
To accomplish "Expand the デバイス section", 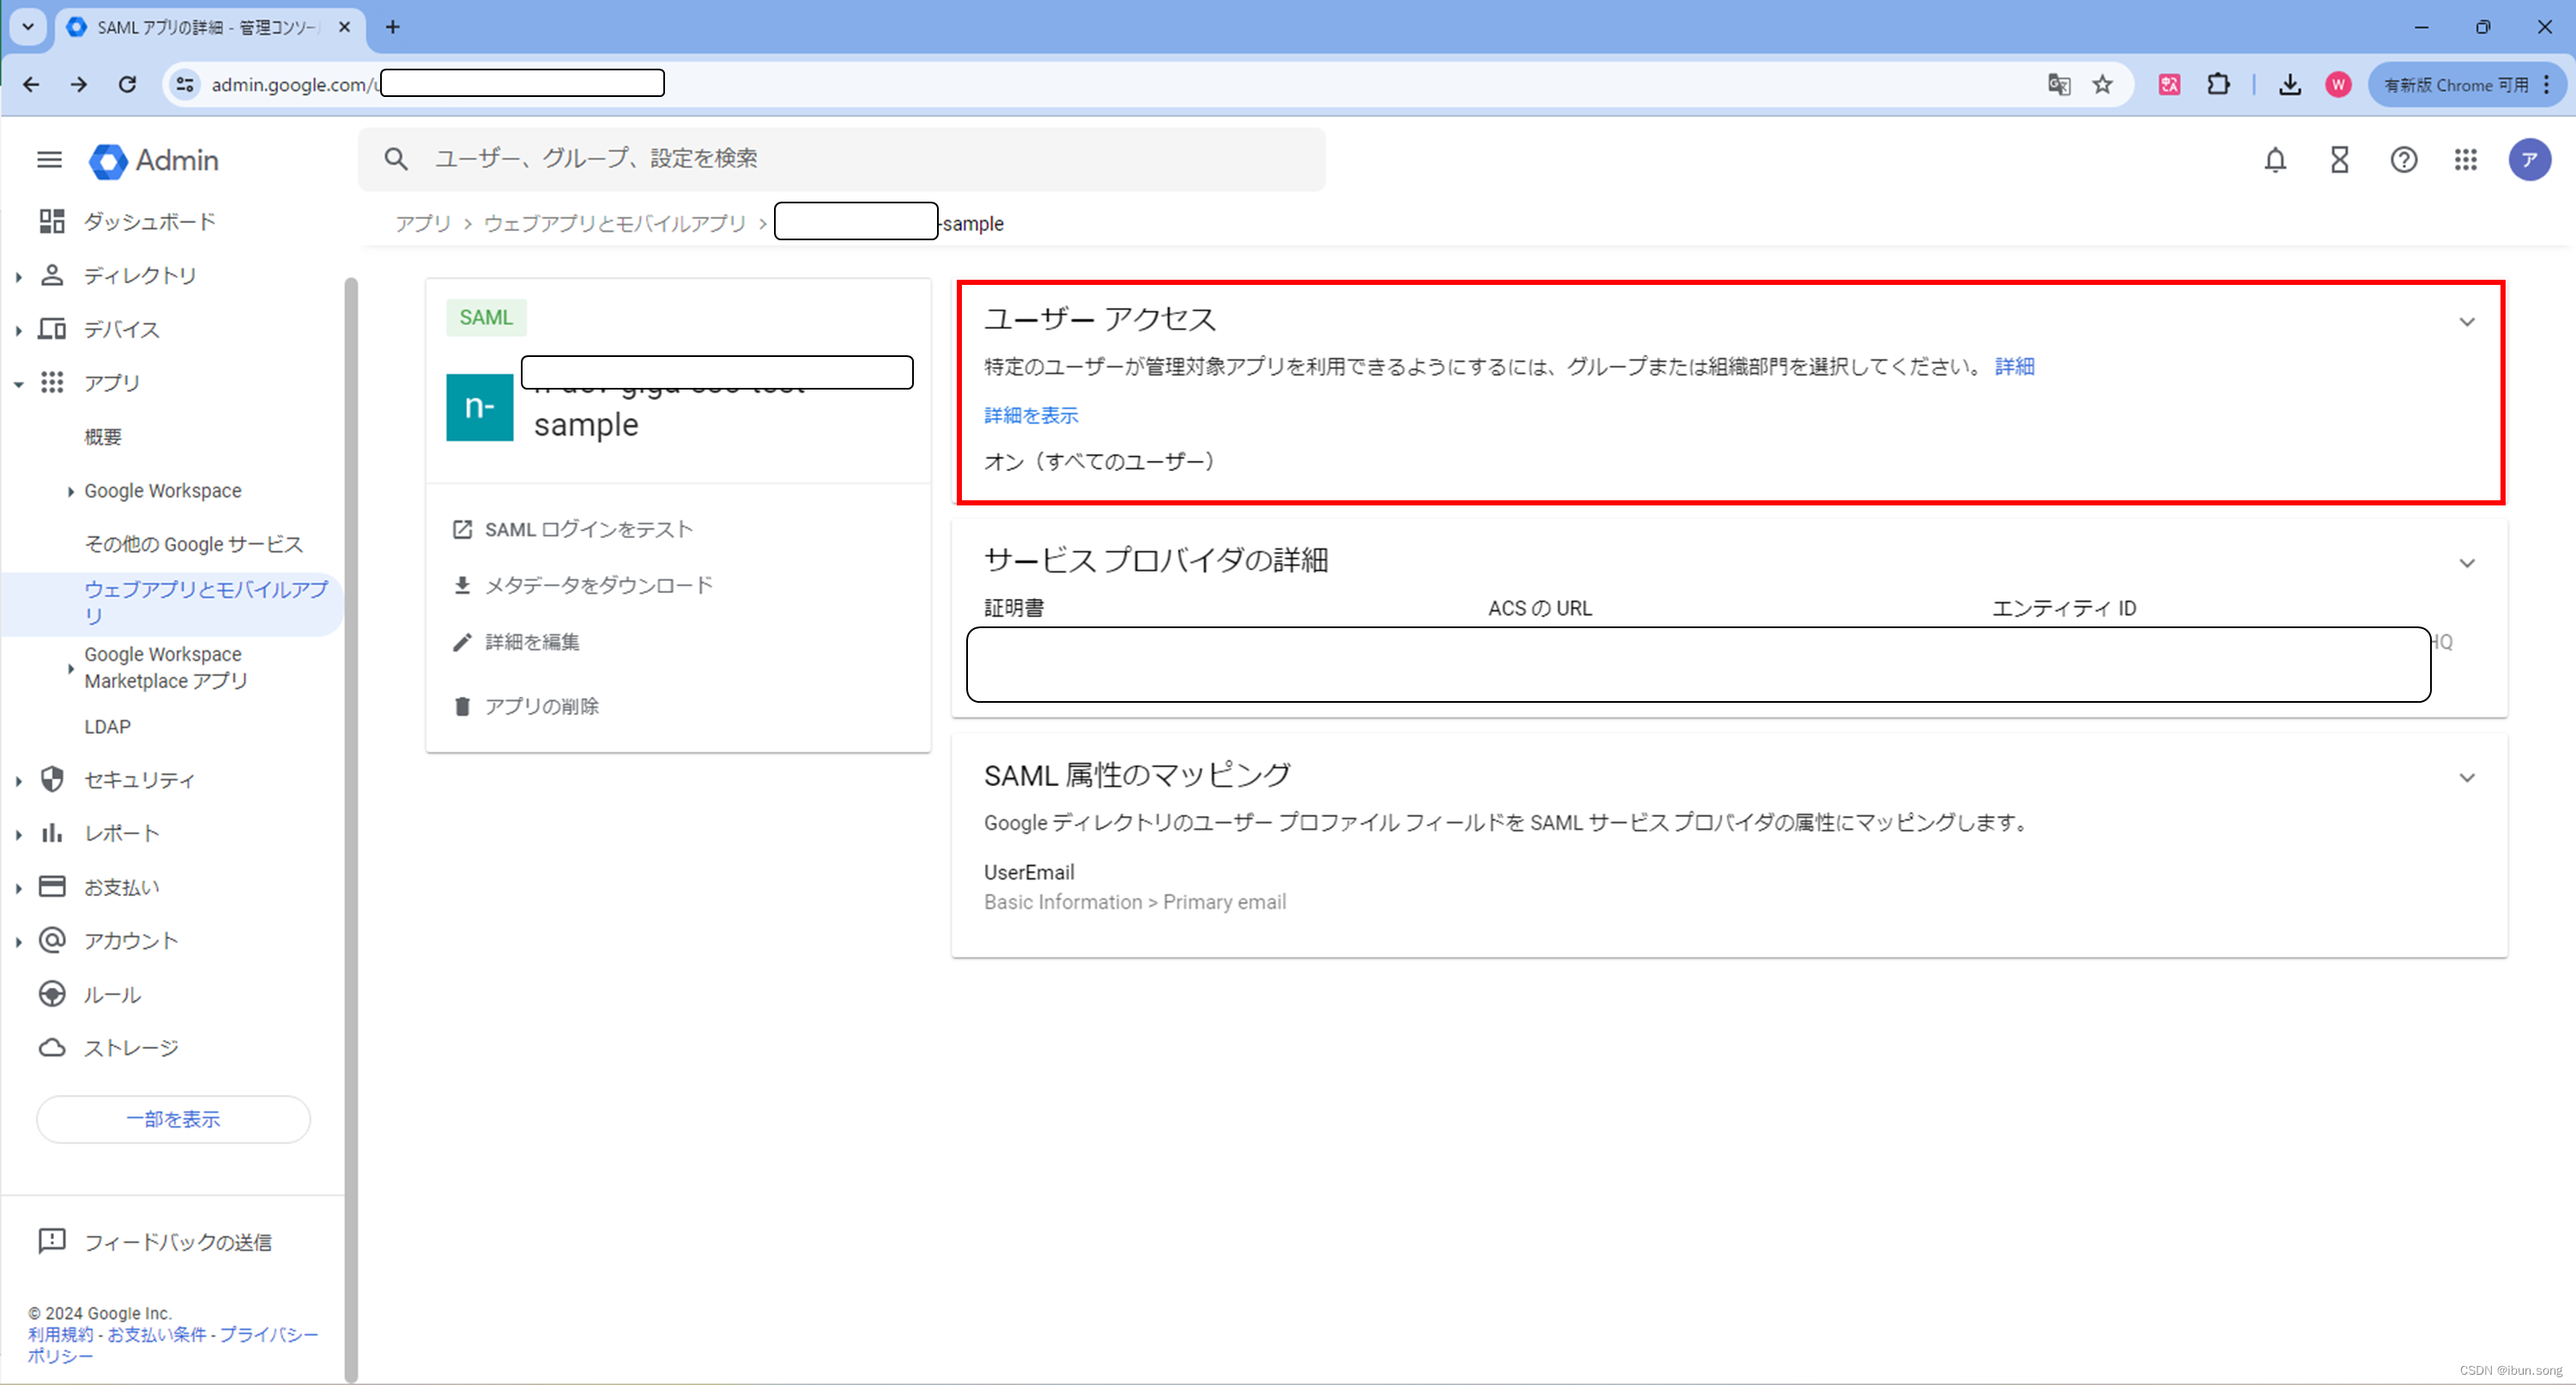I will tap(19, 331).
